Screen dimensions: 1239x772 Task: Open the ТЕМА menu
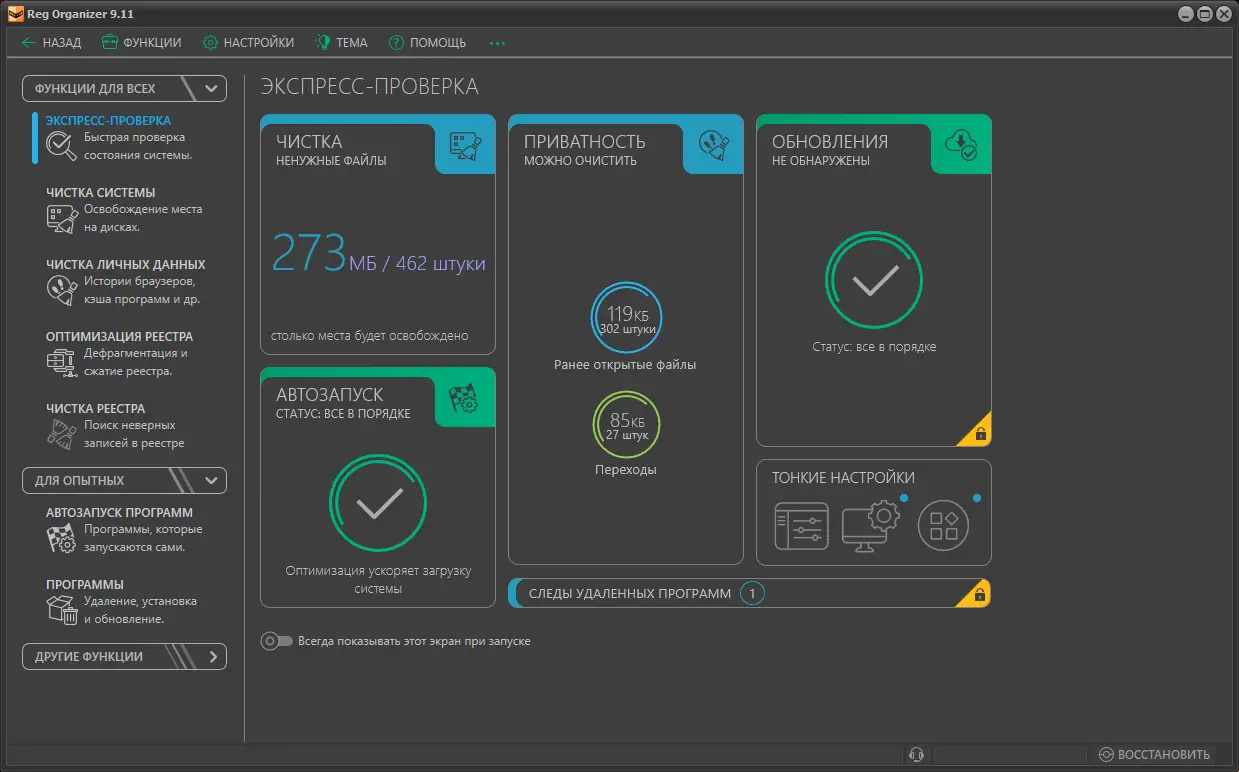341,43
